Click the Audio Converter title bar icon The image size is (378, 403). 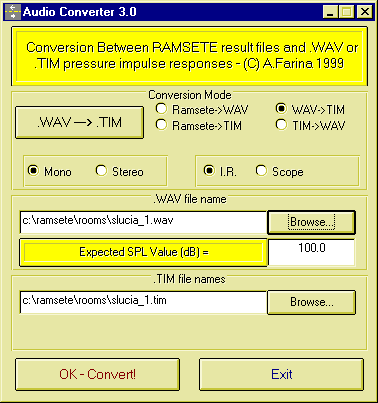click(13, 12)
